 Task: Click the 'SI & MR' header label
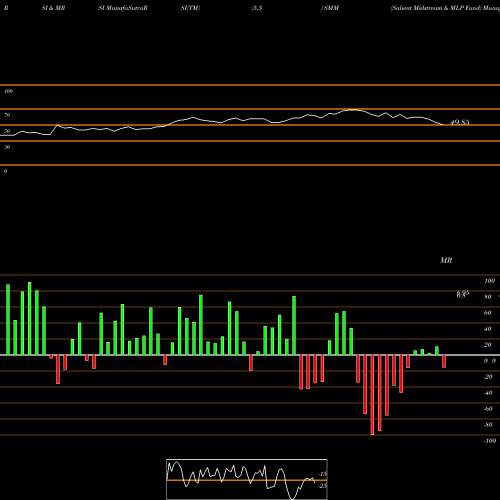click(x=53, y=8)
